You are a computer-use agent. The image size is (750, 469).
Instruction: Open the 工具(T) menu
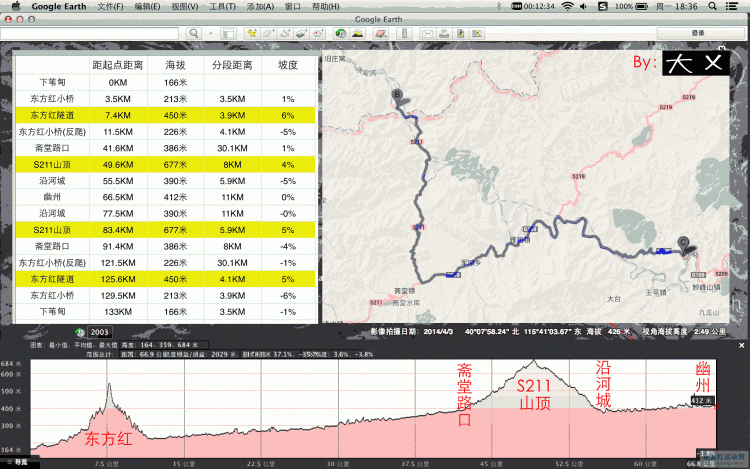(223, 6)
